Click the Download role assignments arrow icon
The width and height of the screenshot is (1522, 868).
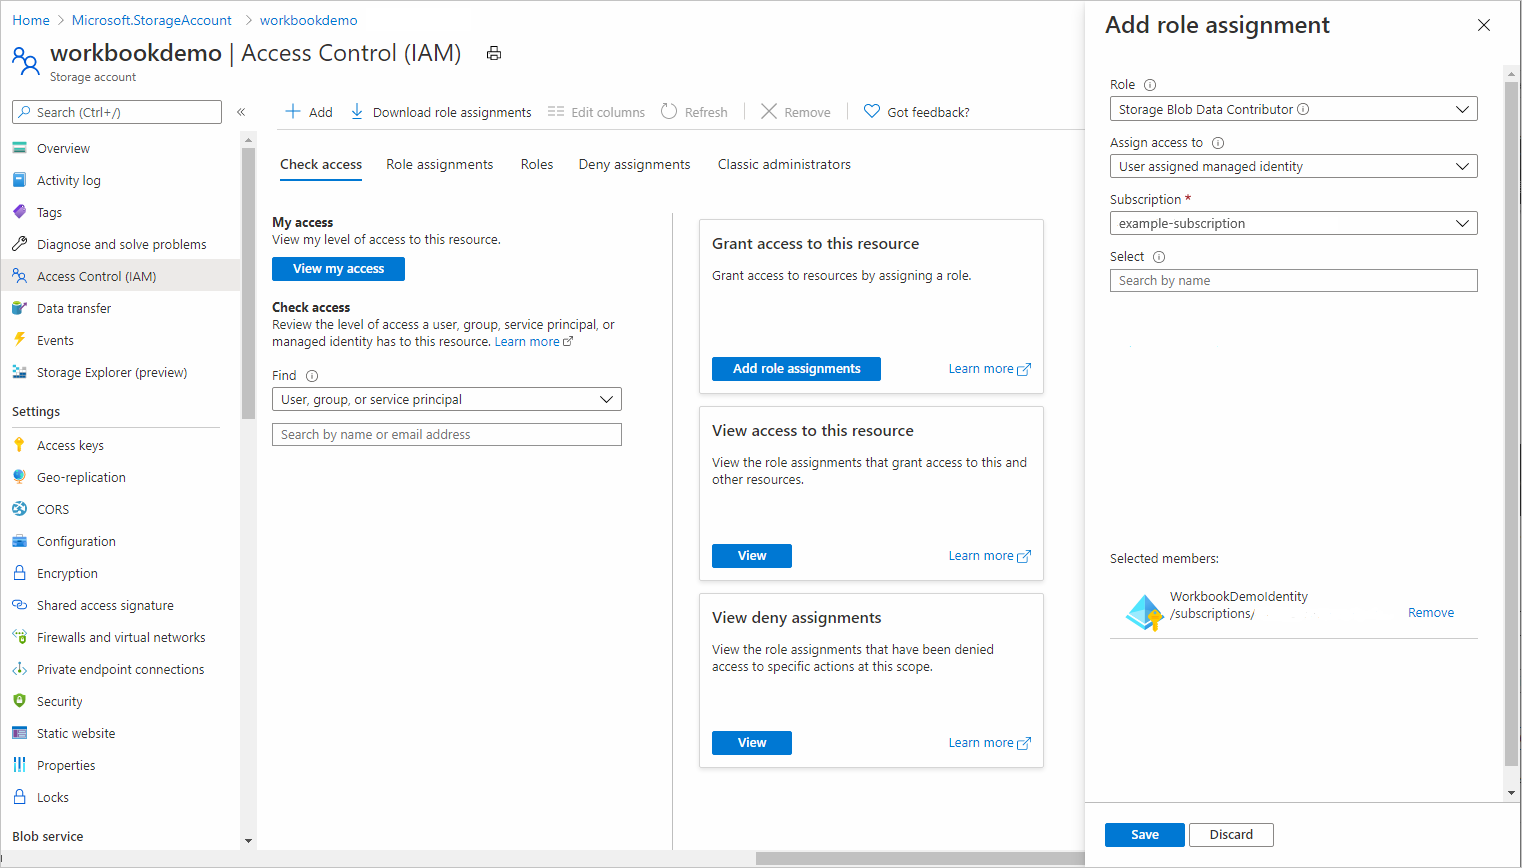tap(357, 112)
